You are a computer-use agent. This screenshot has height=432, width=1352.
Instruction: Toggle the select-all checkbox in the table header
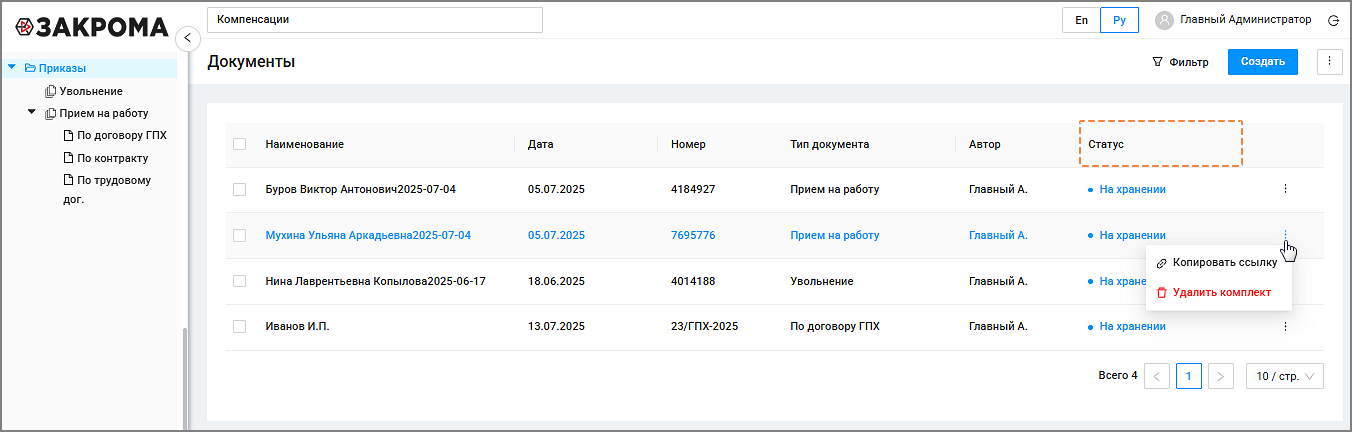[239, 144]
